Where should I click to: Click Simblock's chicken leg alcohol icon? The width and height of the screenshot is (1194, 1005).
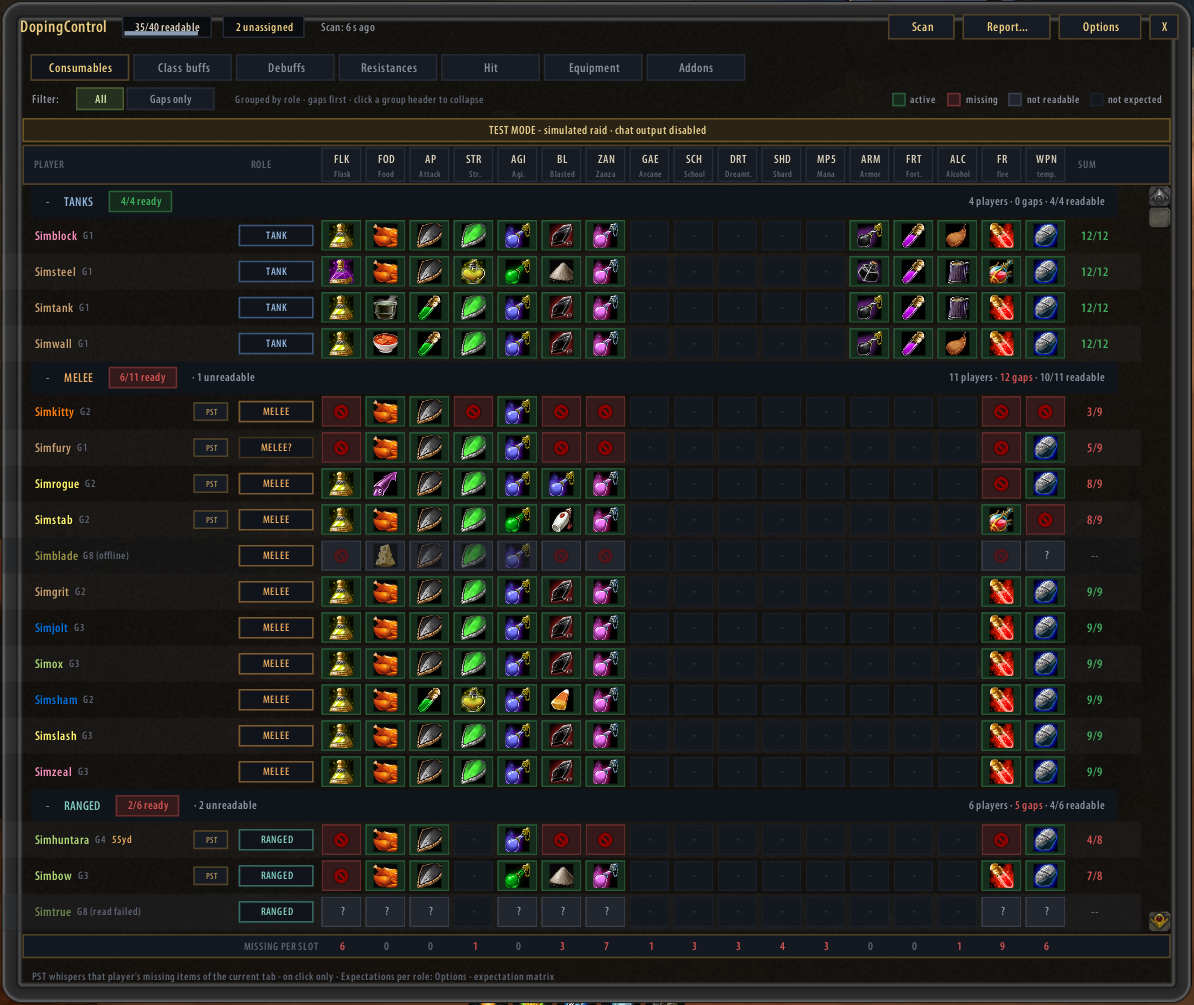pos(957,236)
